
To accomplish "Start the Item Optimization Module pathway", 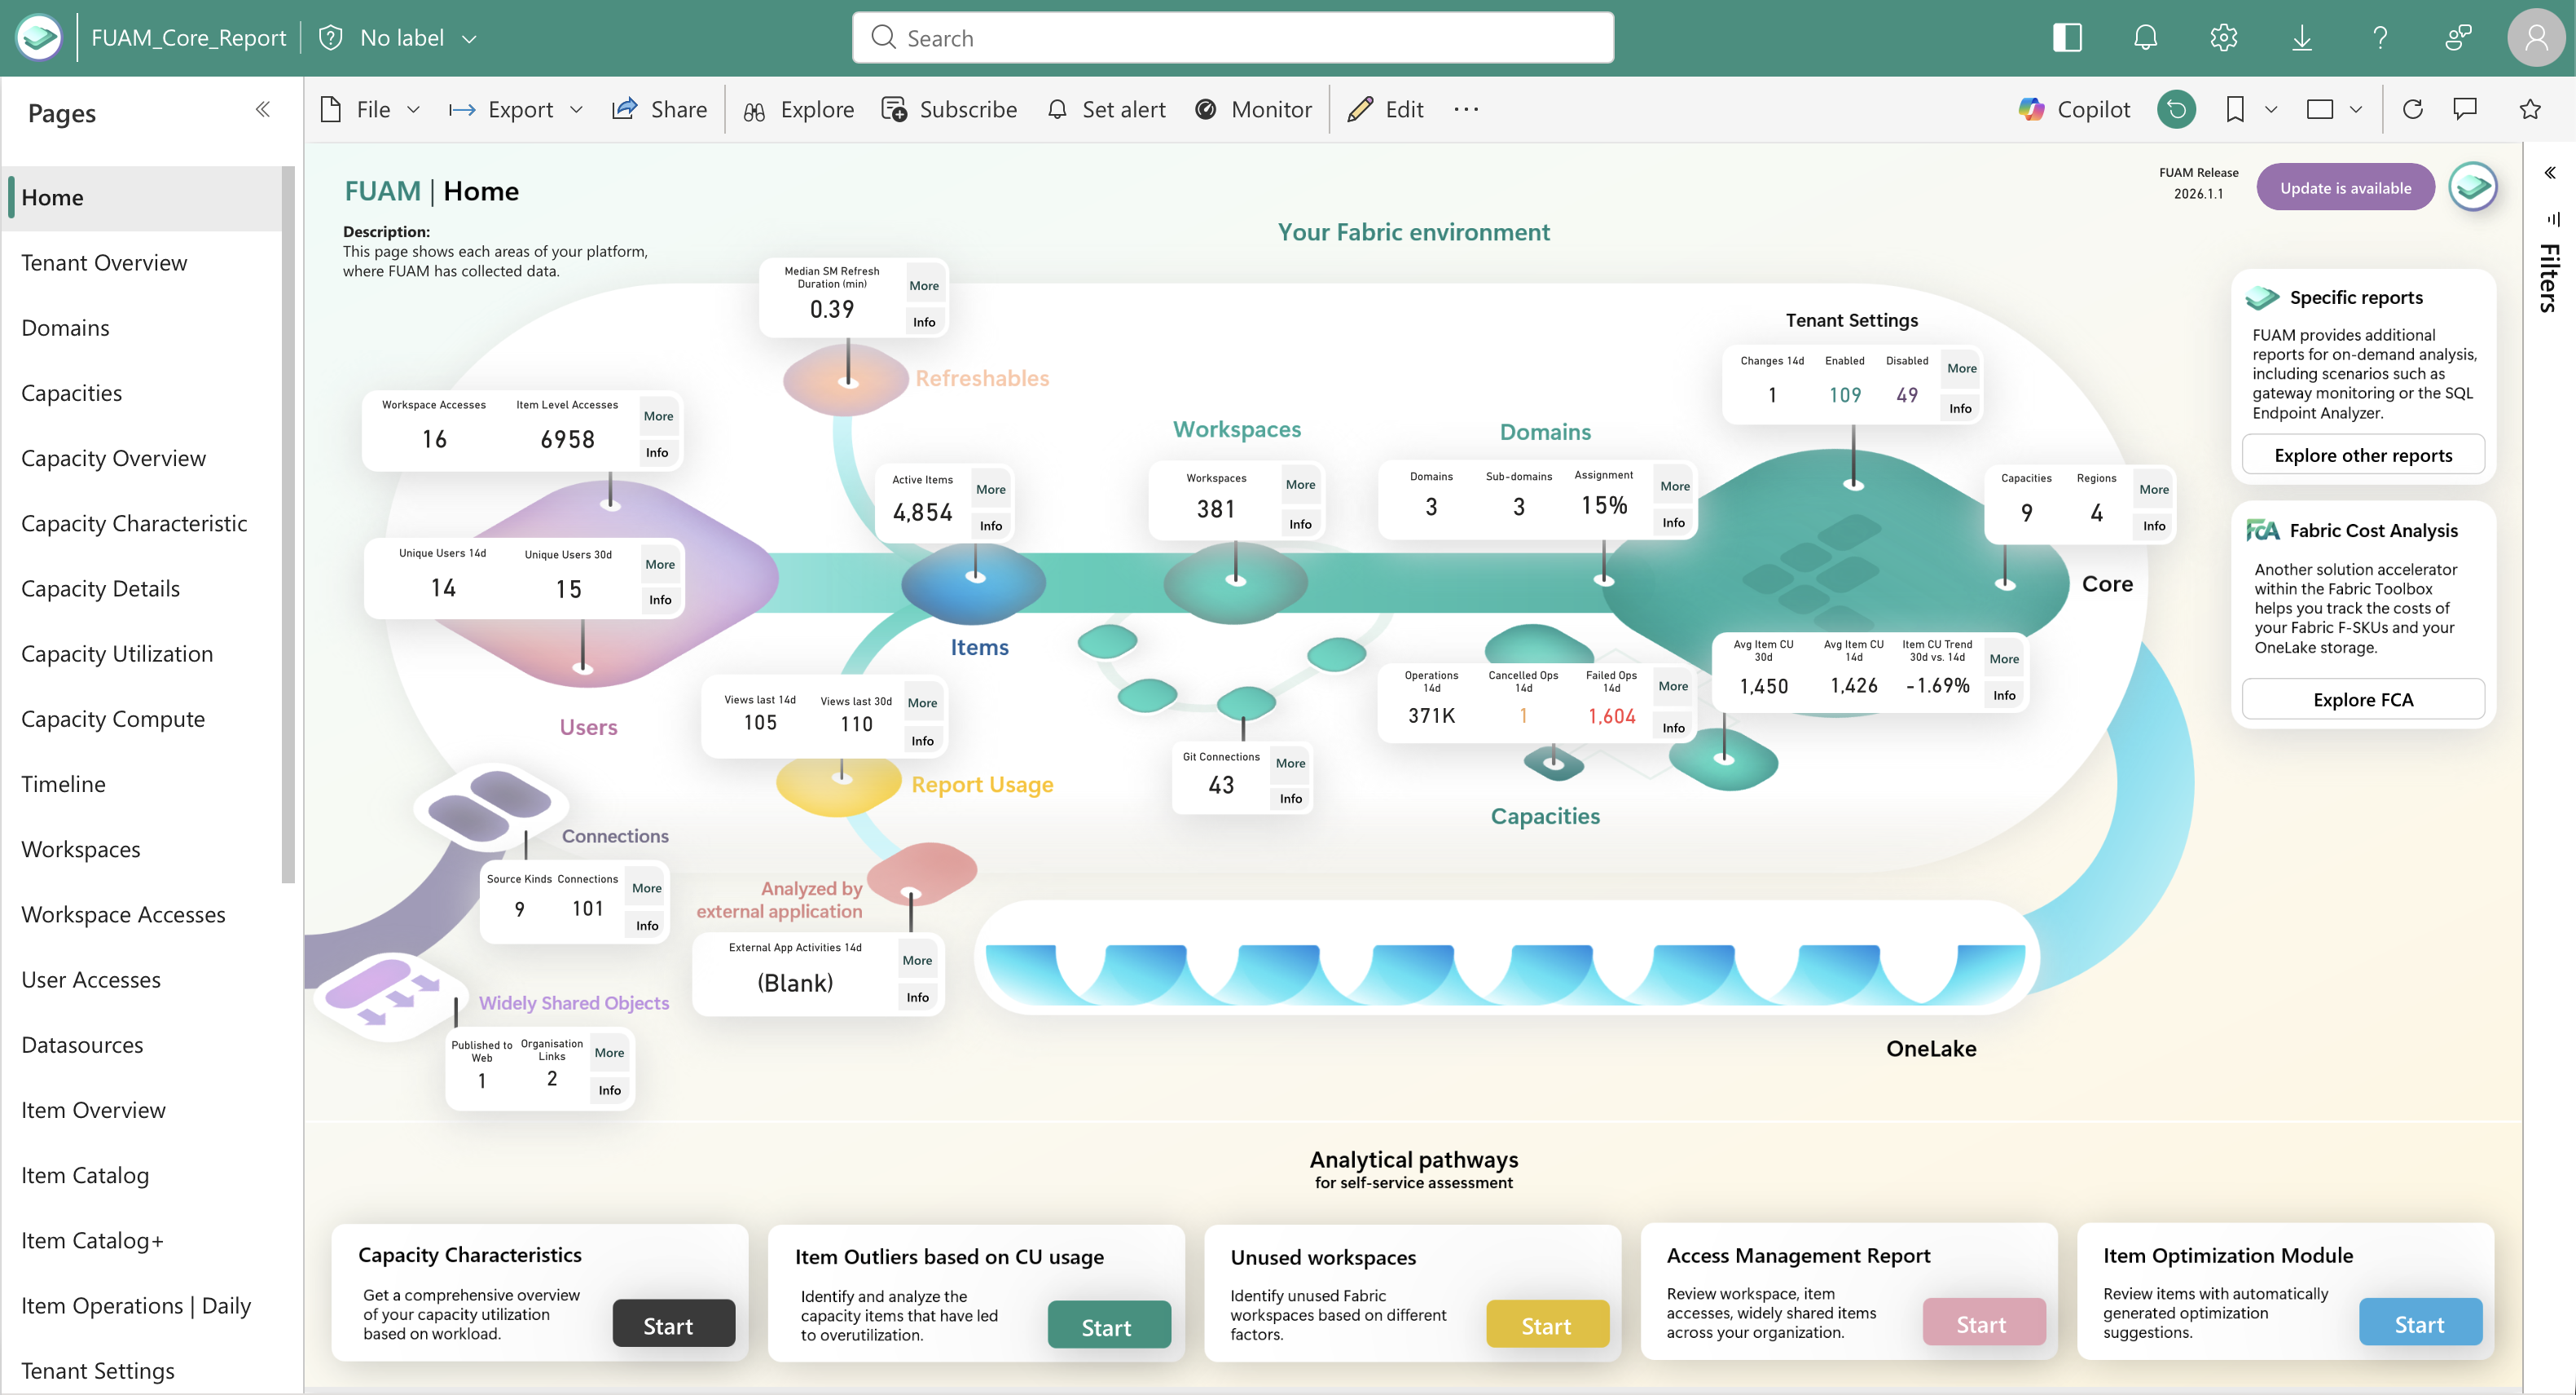I will coord(2420,1323).
